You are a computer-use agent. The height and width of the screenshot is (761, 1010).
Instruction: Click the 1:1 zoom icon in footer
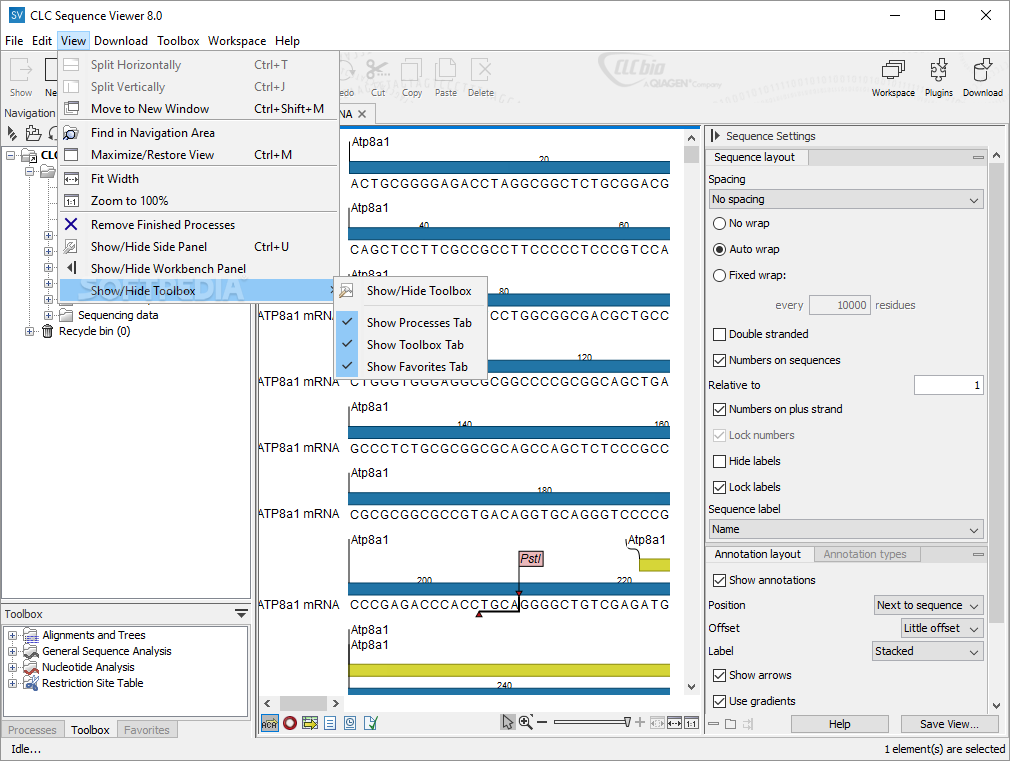click(x=691, y=723)
